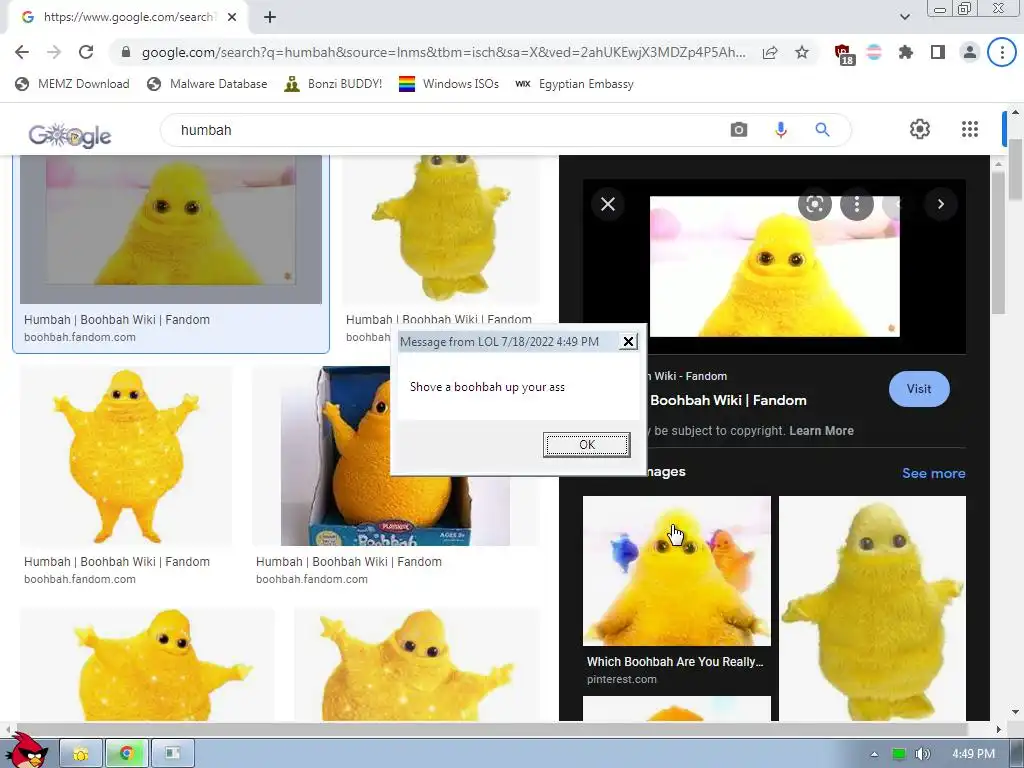
Task: Click OK in the message dialog
Action: tap(586, 445)
